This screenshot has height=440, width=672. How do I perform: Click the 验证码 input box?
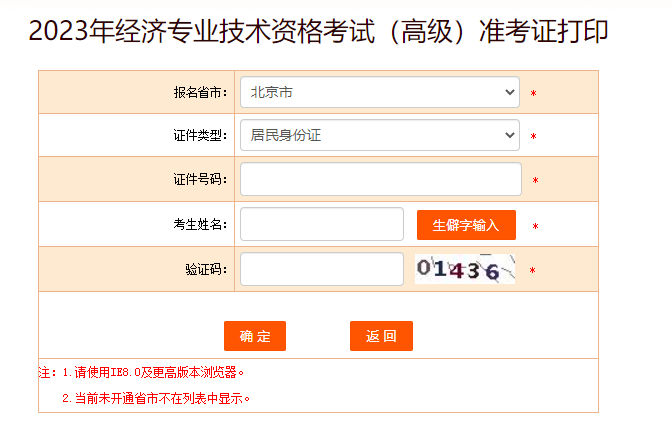pos(322,269)
